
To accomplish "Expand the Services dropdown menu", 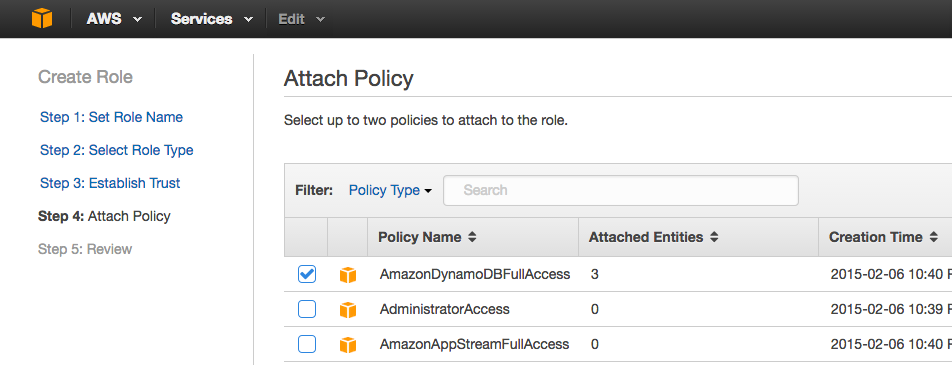I will (x=211, y=19).
